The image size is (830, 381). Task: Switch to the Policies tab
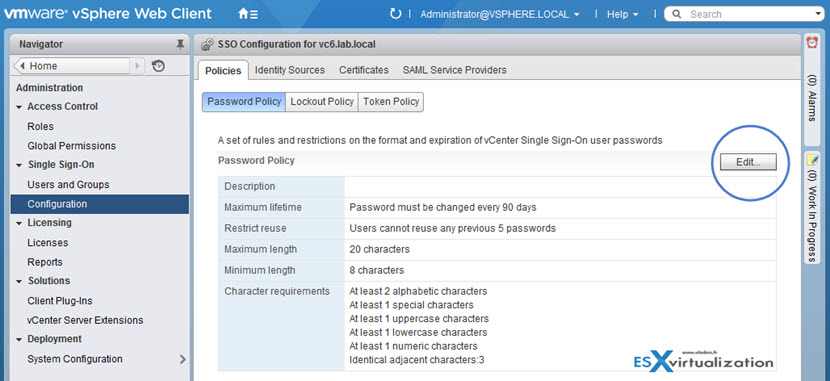click(223, 70)
